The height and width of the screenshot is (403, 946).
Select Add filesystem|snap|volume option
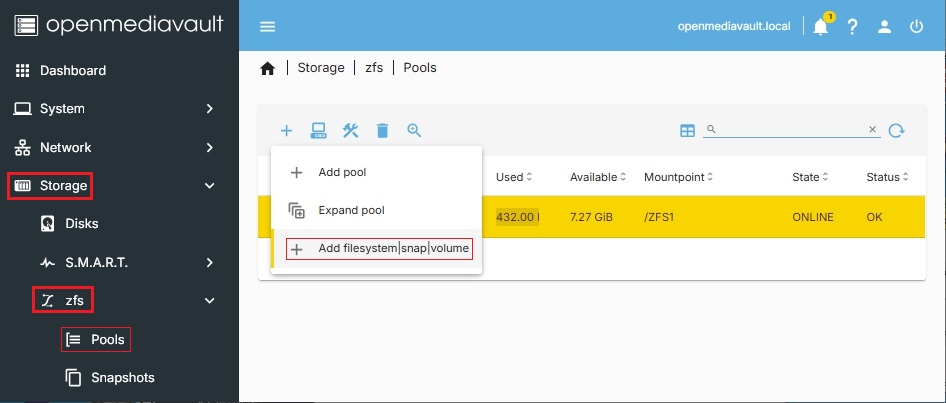tap(393, 249)
